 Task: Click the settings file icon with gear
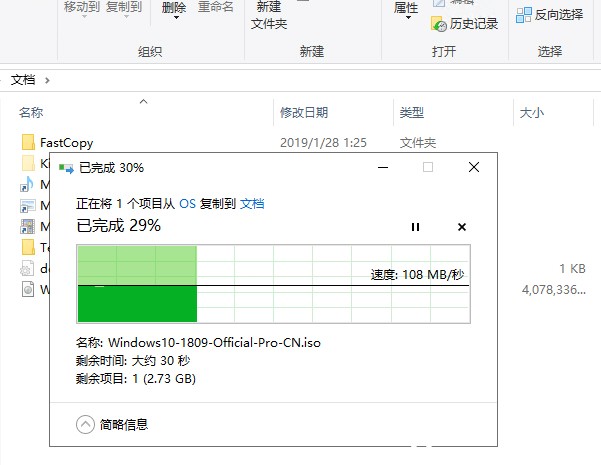(x=28, y=268)
